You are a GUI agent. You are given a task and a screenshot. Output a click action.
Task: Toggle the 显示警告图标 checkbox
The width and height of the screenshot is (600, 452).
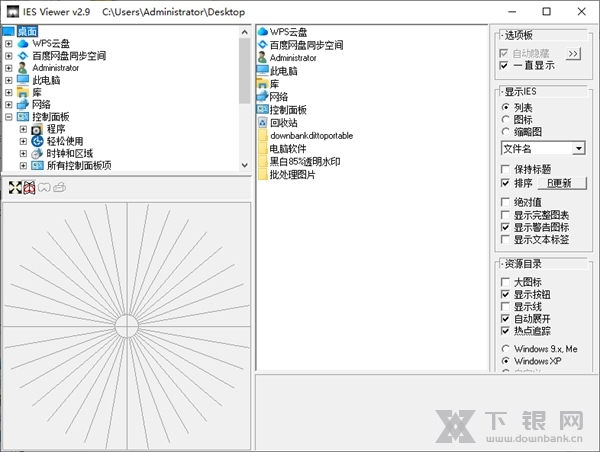(x=505, y=227)
